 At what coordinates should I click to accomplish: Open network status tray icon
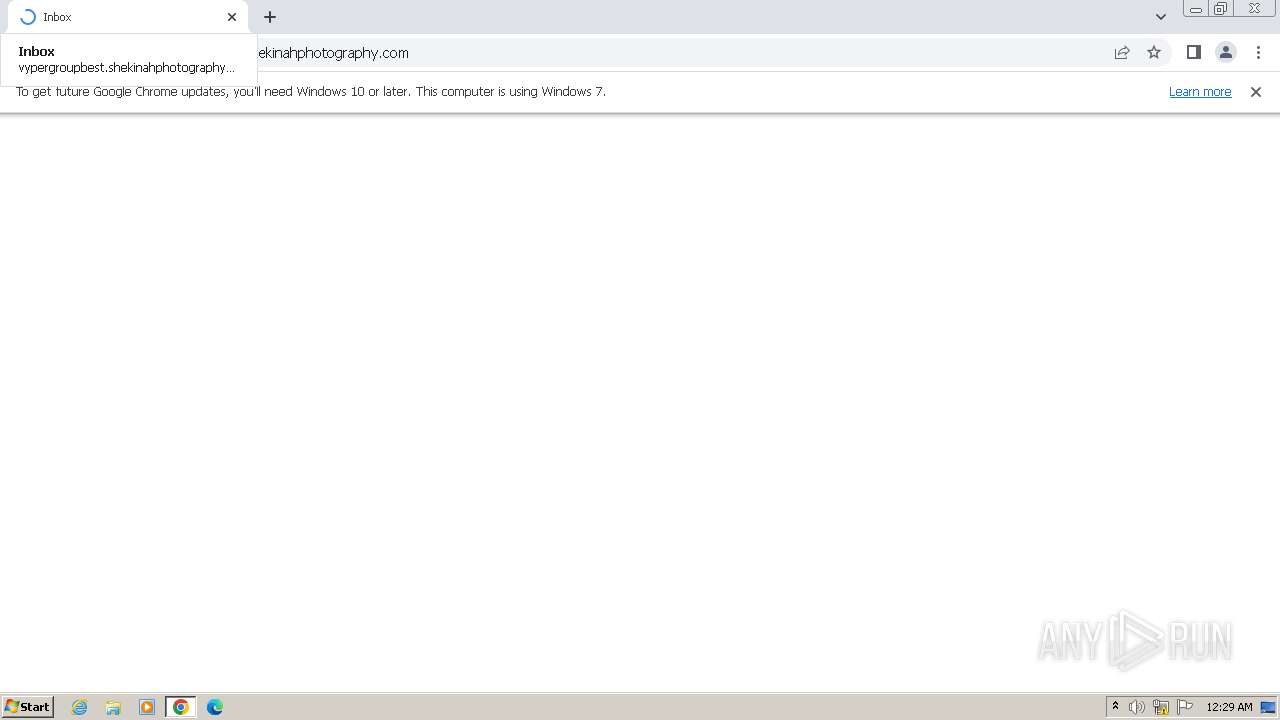(x=1161, y=707)
